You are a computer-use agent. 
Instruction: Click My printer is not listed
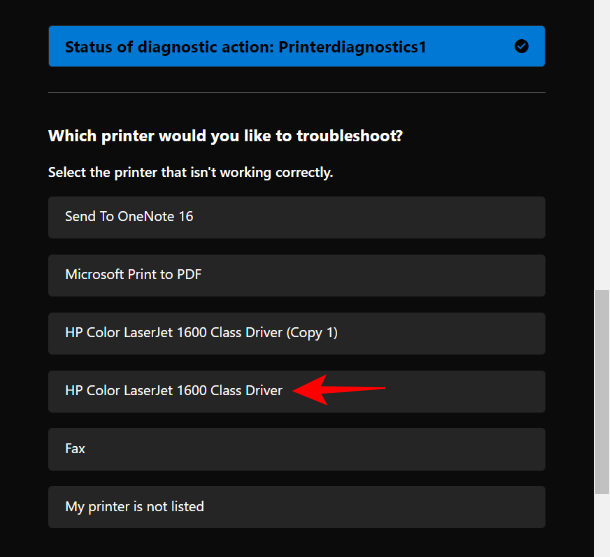(x=296, y=507)
